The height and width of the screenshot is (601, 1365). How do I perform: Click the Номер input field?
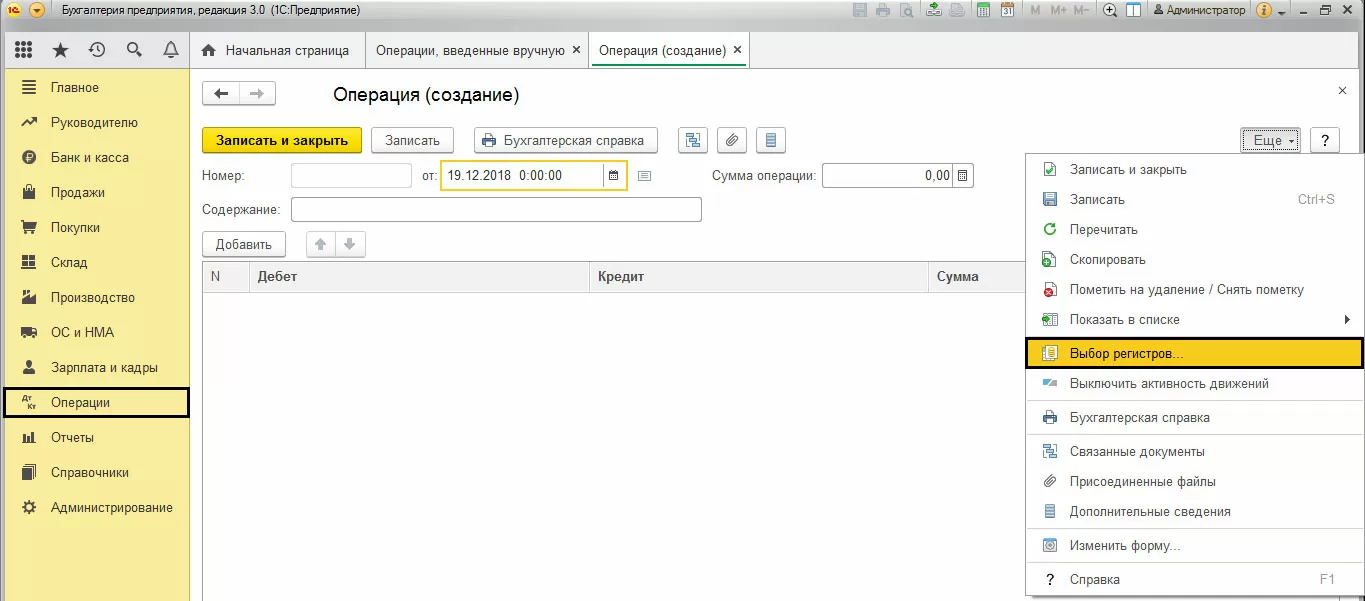coord(351,175)
